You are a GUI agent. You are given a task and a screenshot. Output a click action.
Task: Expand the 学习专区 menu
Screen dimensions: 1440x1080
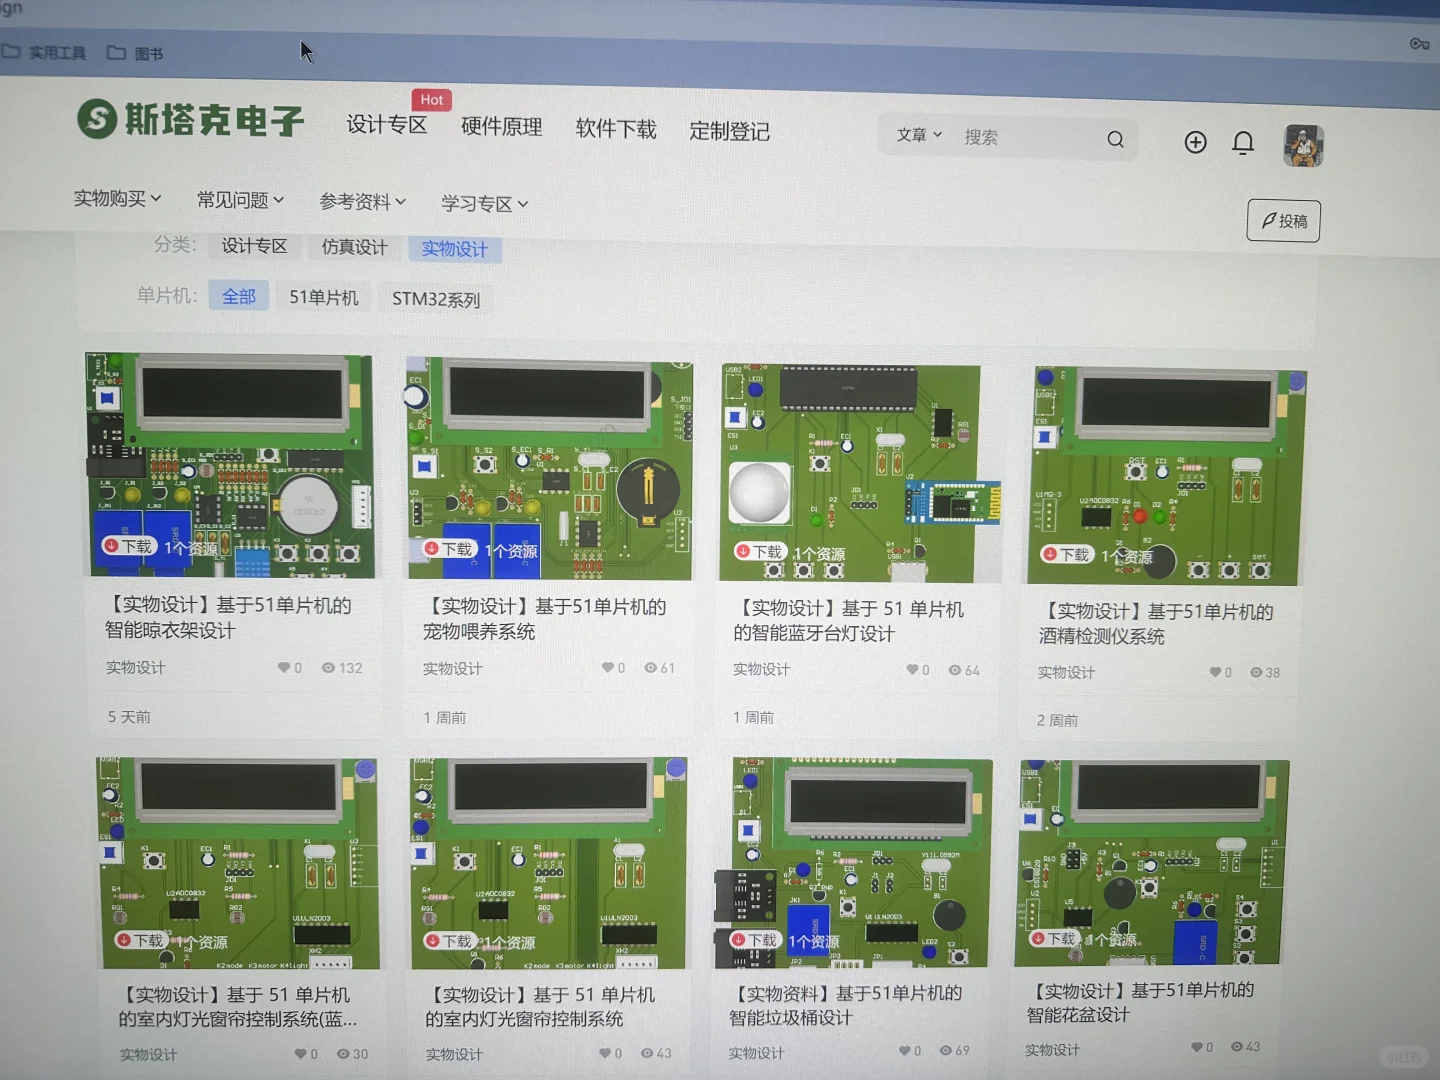pyautogui.click(x=485, y=203)
